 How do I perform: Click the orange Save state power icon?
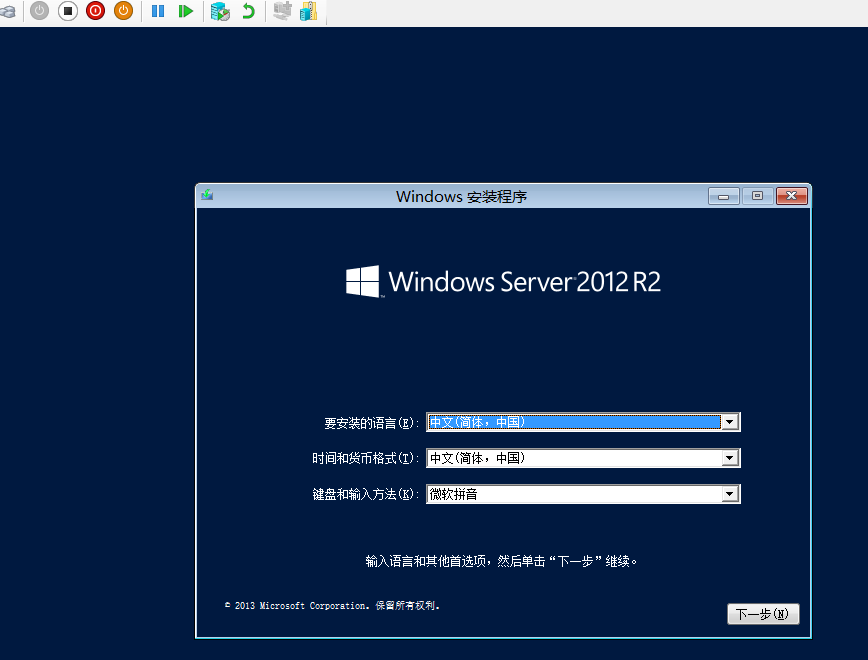point(123,11)
